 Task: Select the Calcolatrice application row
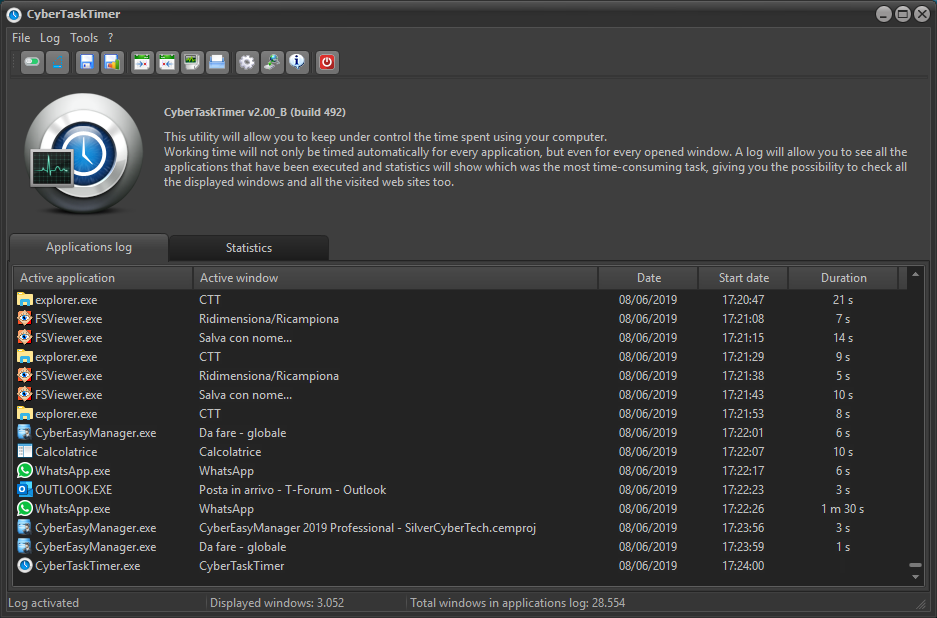click(x=460, y=452)
